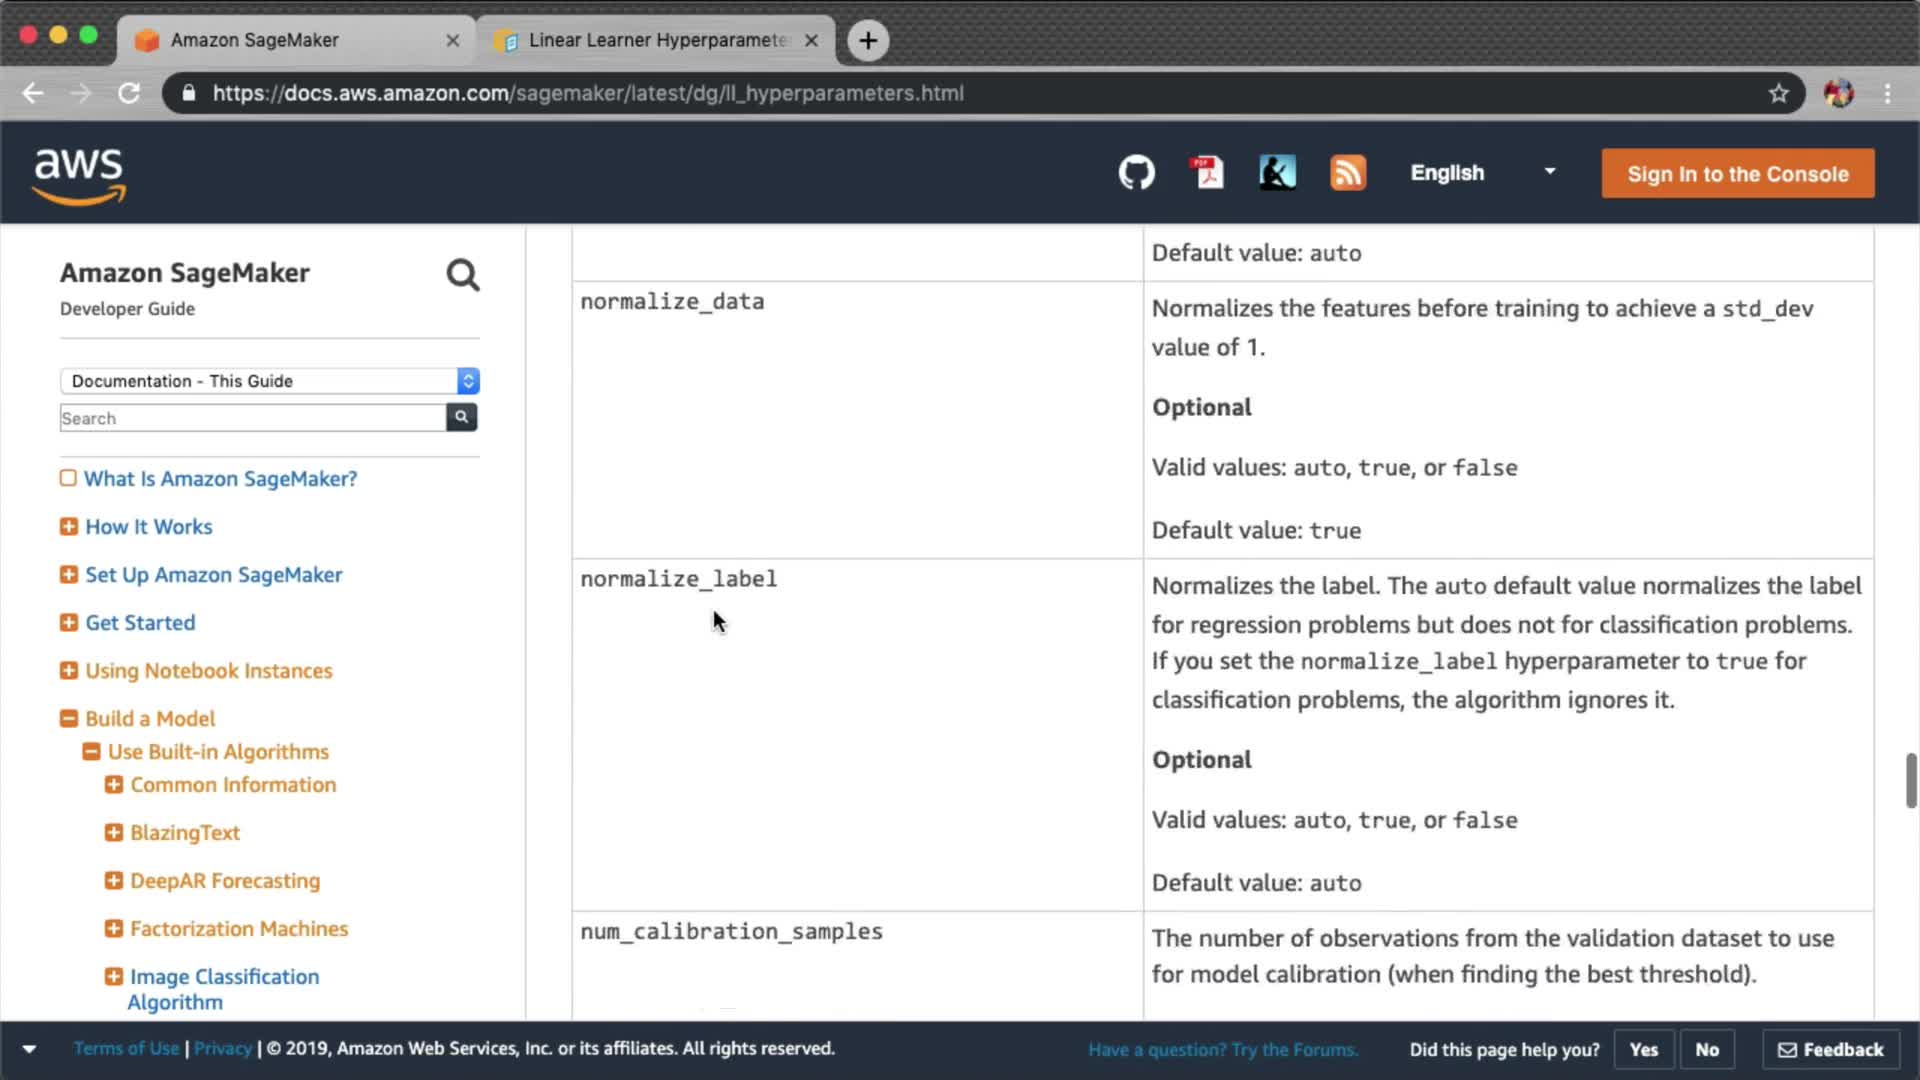Open the English language dropdown
The width and height of the screenshot is (1920, 1080).
coord(1483,173)
